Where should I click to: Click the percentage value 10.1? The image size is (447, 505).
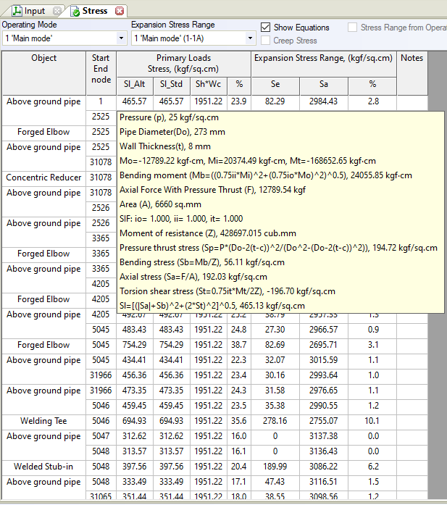pos(372,421)
